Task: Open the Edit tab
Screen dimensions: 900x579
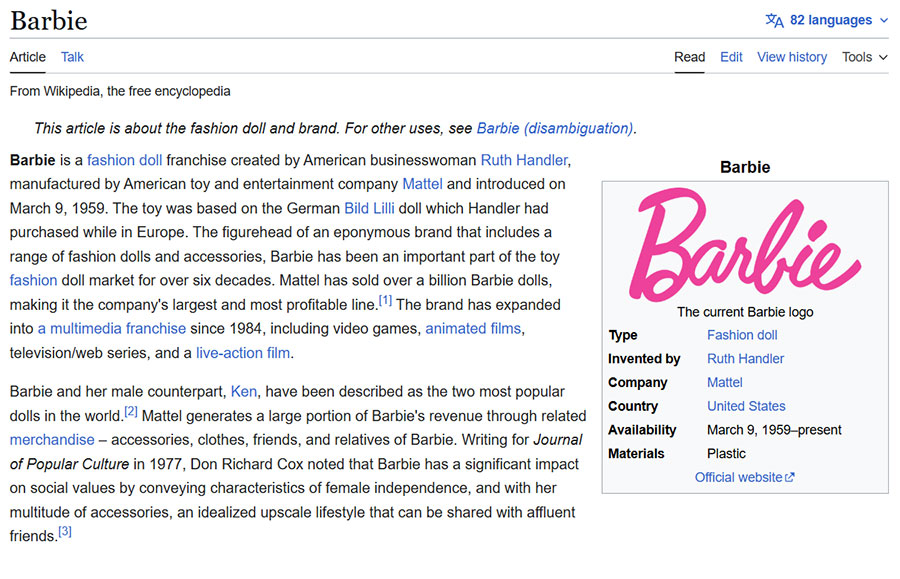Action: (731, 57)
